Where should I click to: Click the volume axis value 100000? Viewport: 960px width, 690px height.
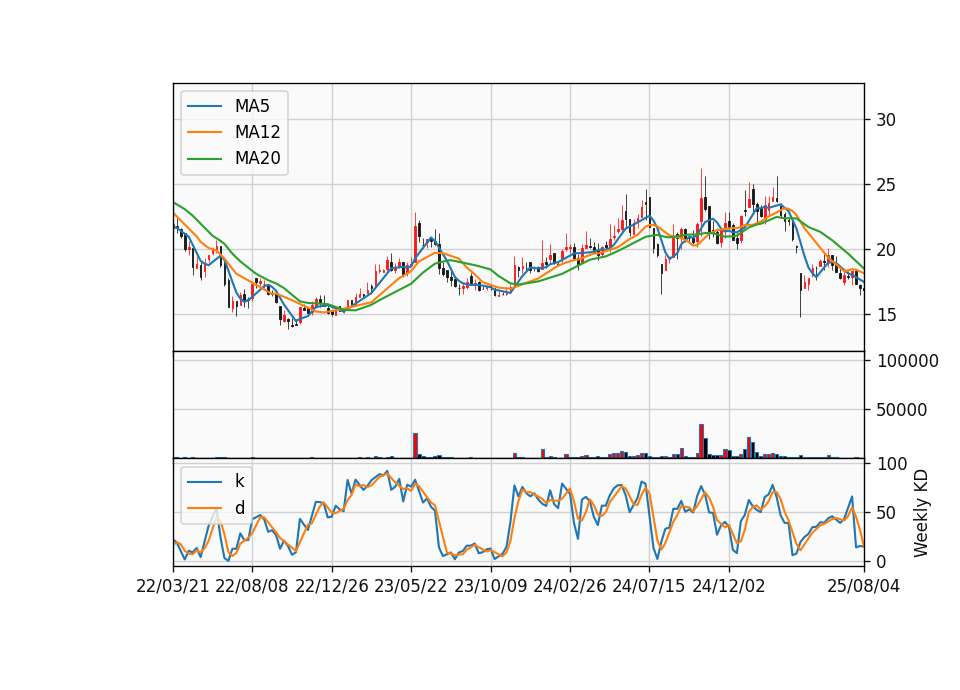pyautogui.click(x=907, y=361)
